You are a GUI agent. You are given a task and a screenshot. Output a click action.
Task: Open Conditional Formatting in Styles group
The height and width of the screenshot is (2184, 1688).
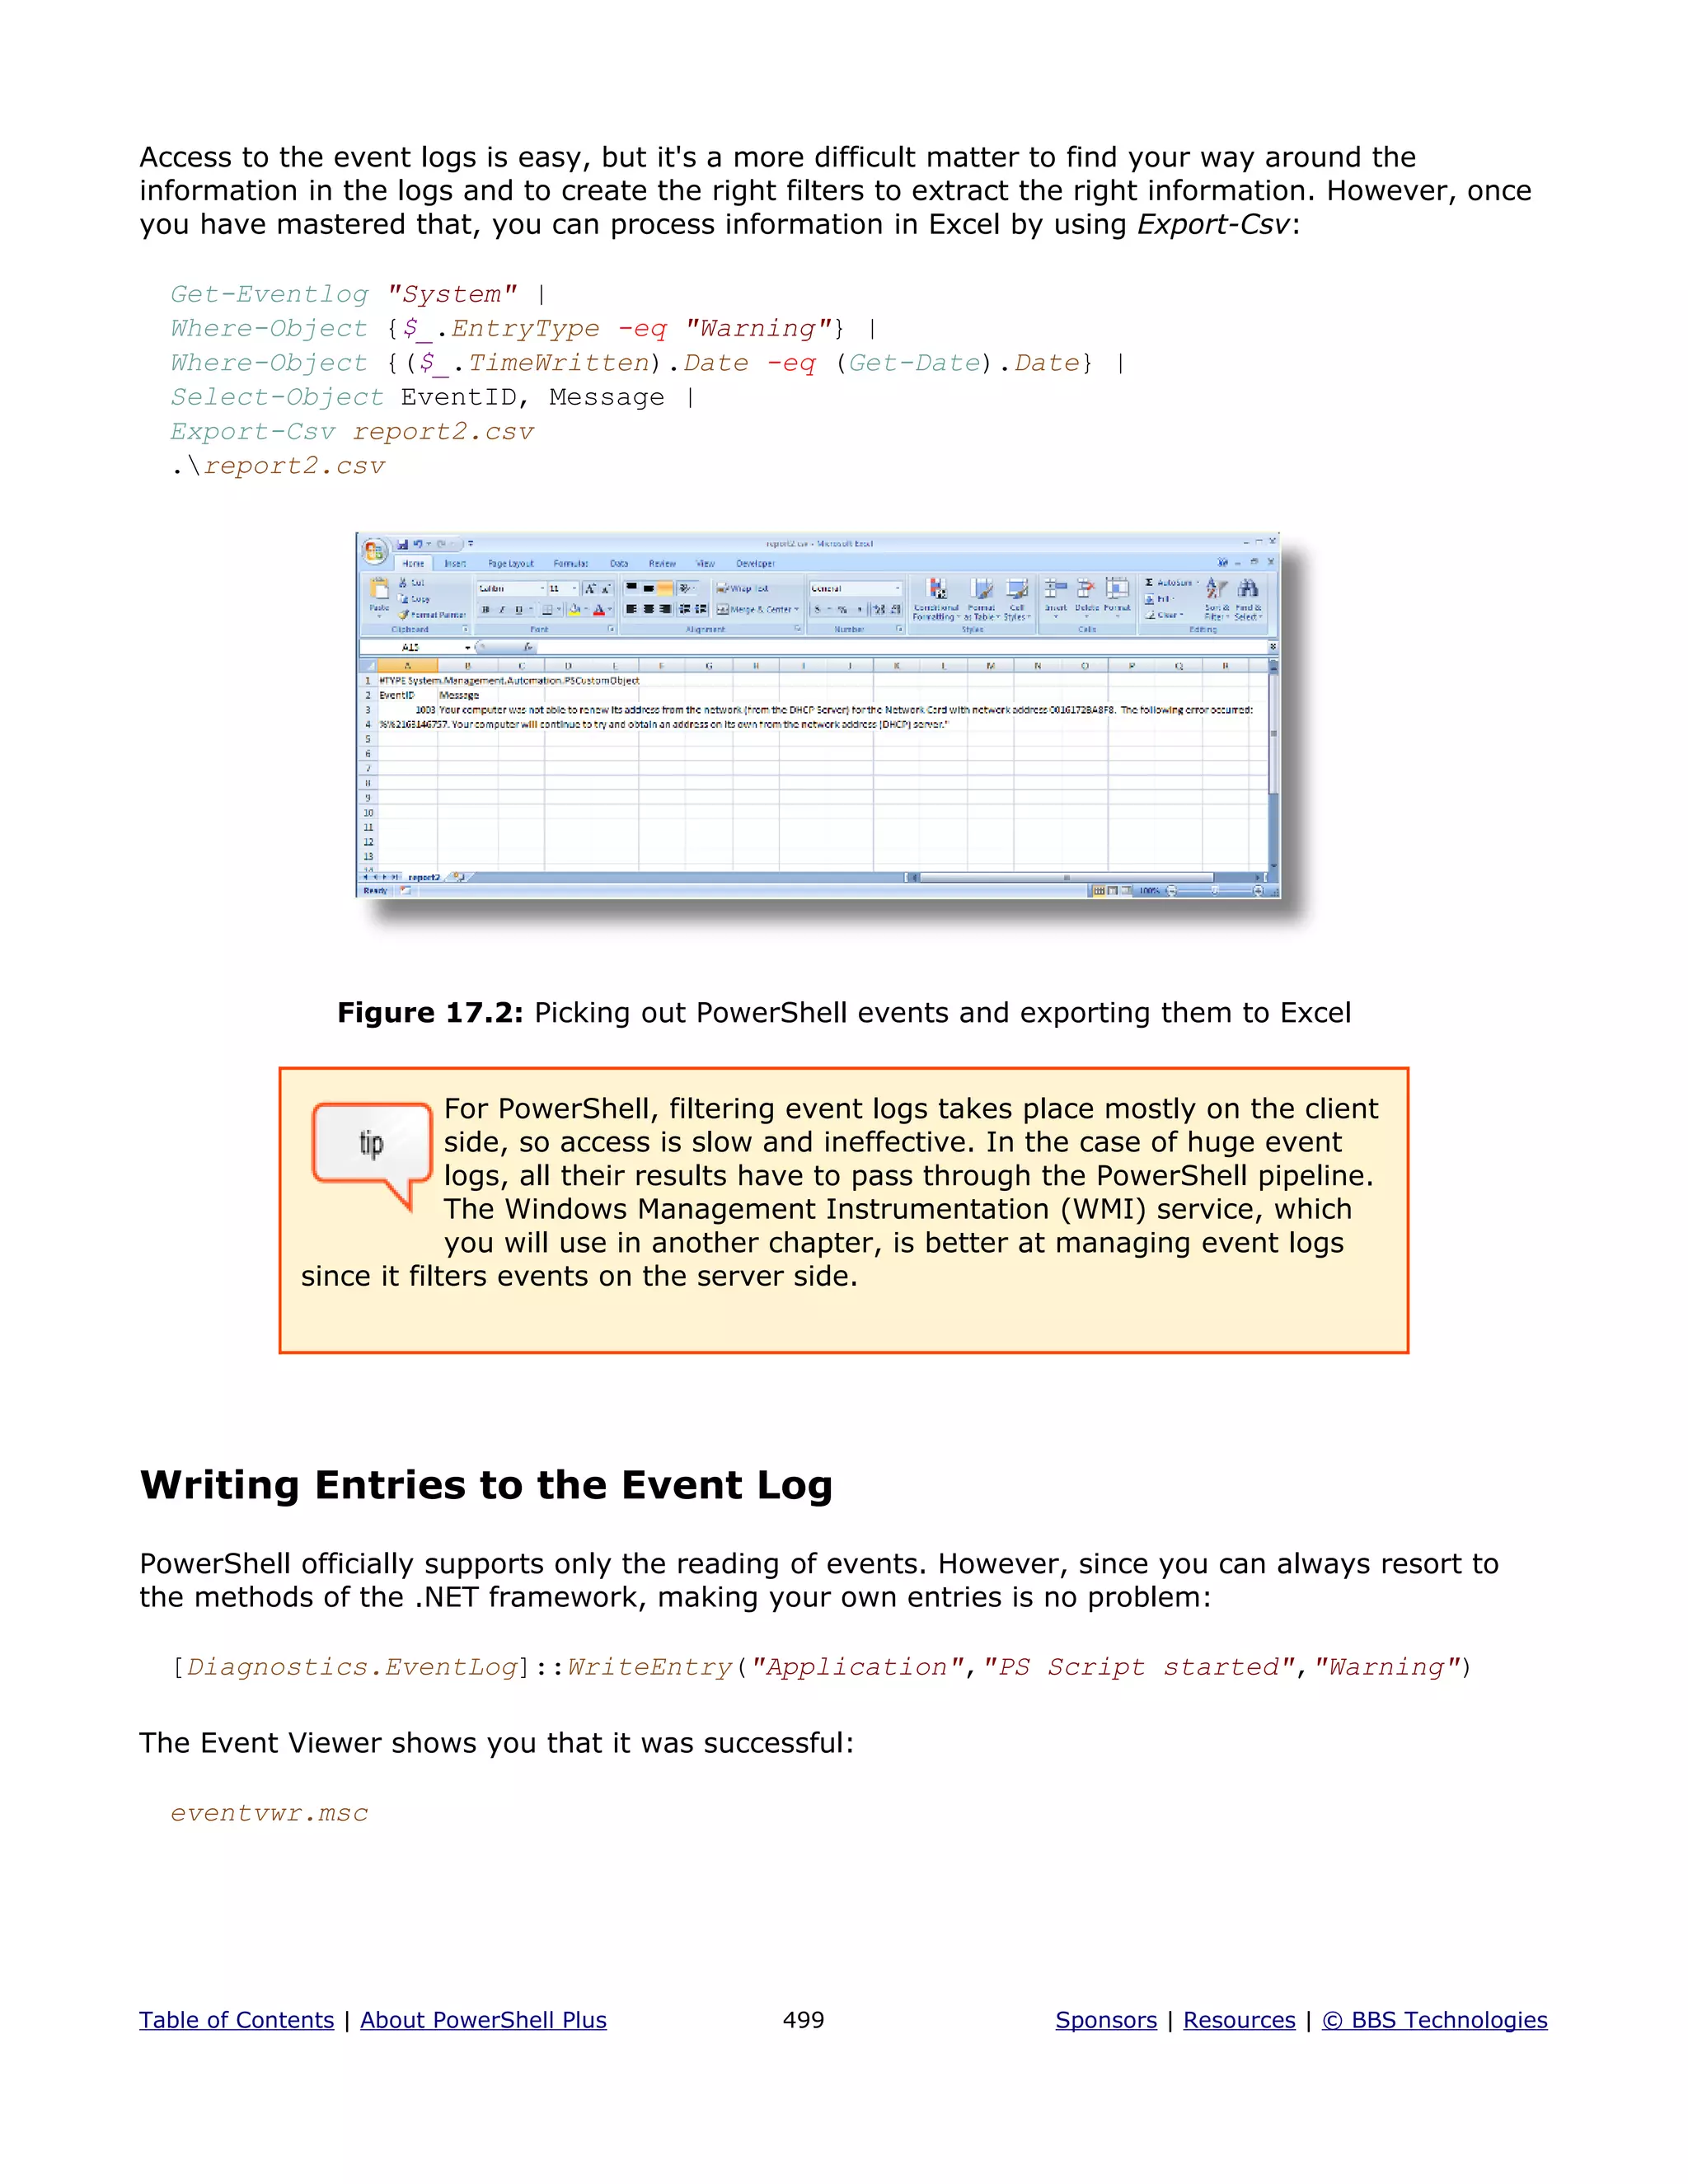pos(936,598)
